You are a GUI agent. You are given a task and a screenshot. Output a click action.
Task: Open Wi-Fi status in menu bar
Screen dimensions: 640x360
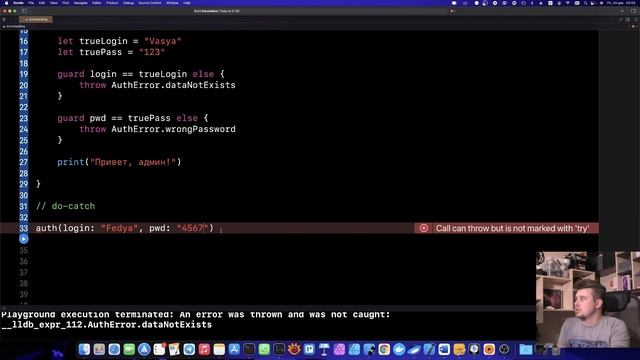[567, 3]
